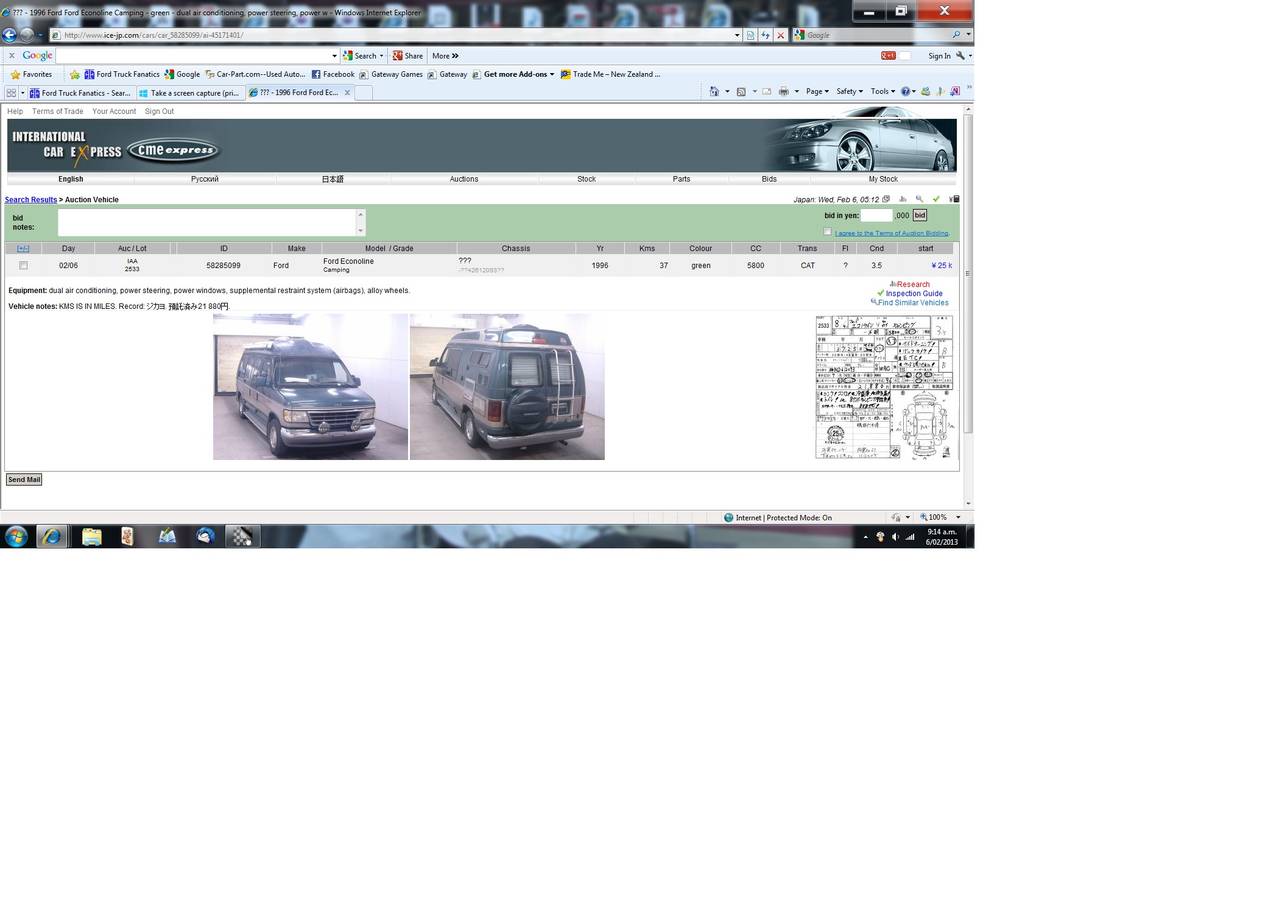
Task: Expand the Google toolbar More chevron
Action: [x=445, y=56]
